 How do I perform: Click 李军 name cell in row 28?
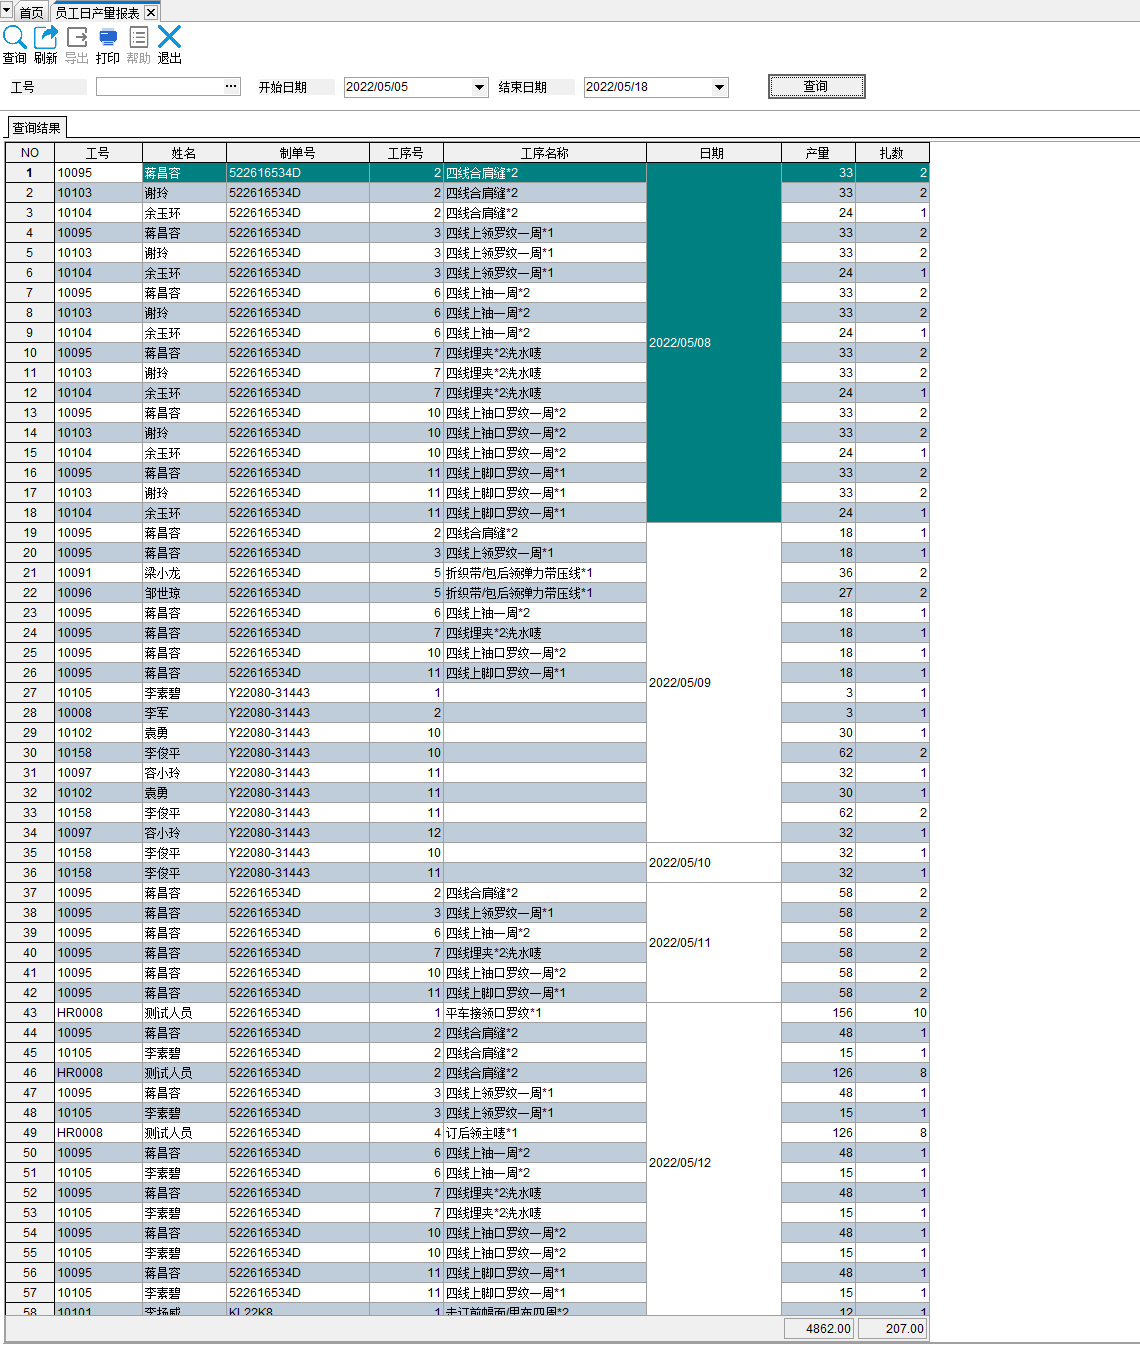[184, 713]
